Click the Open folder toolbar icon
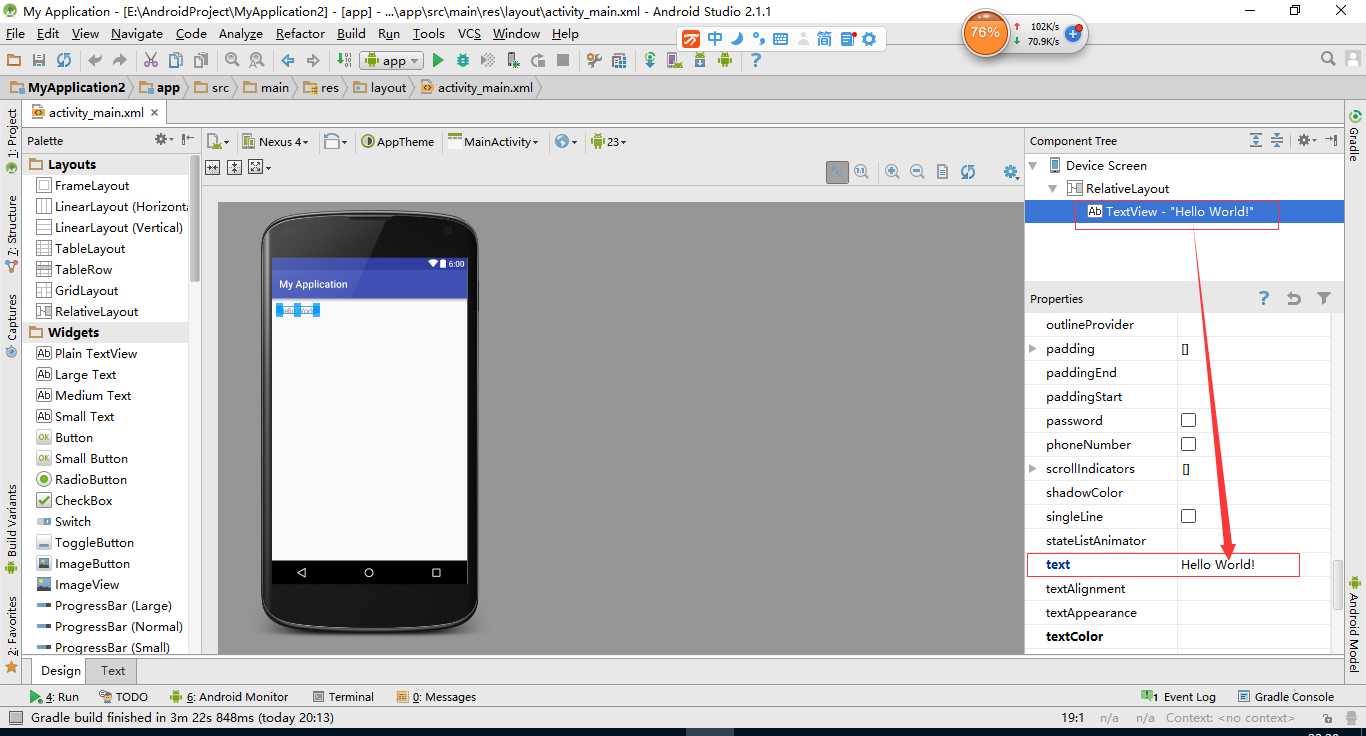 (14, 60)
